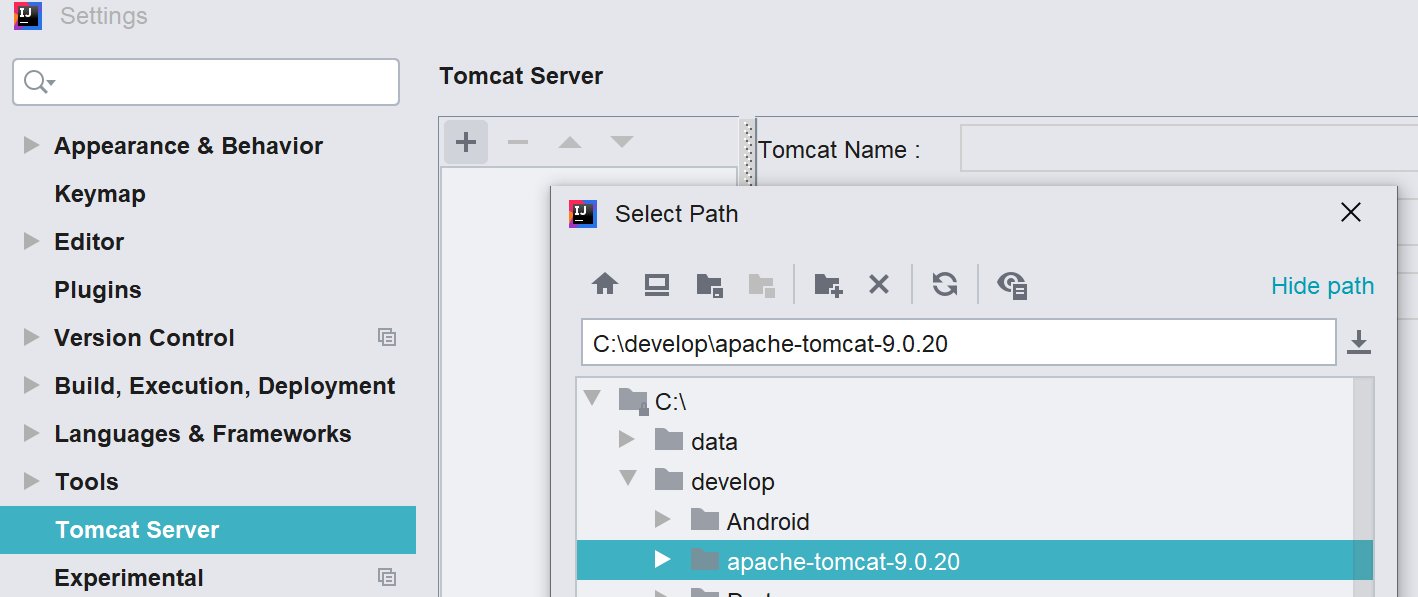Click the IntelliJ logo in Settings title

coord(28,16)
